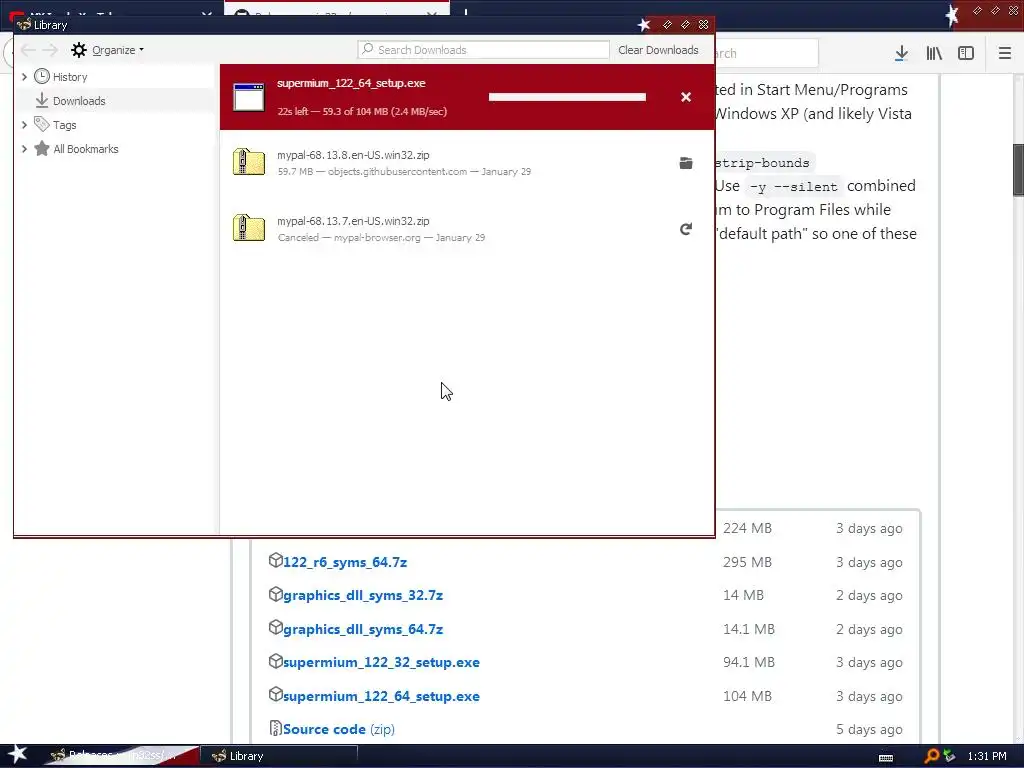
Task: Click the 1:31 PM clock
Action: pyautogui.click(x=987, y=756)
